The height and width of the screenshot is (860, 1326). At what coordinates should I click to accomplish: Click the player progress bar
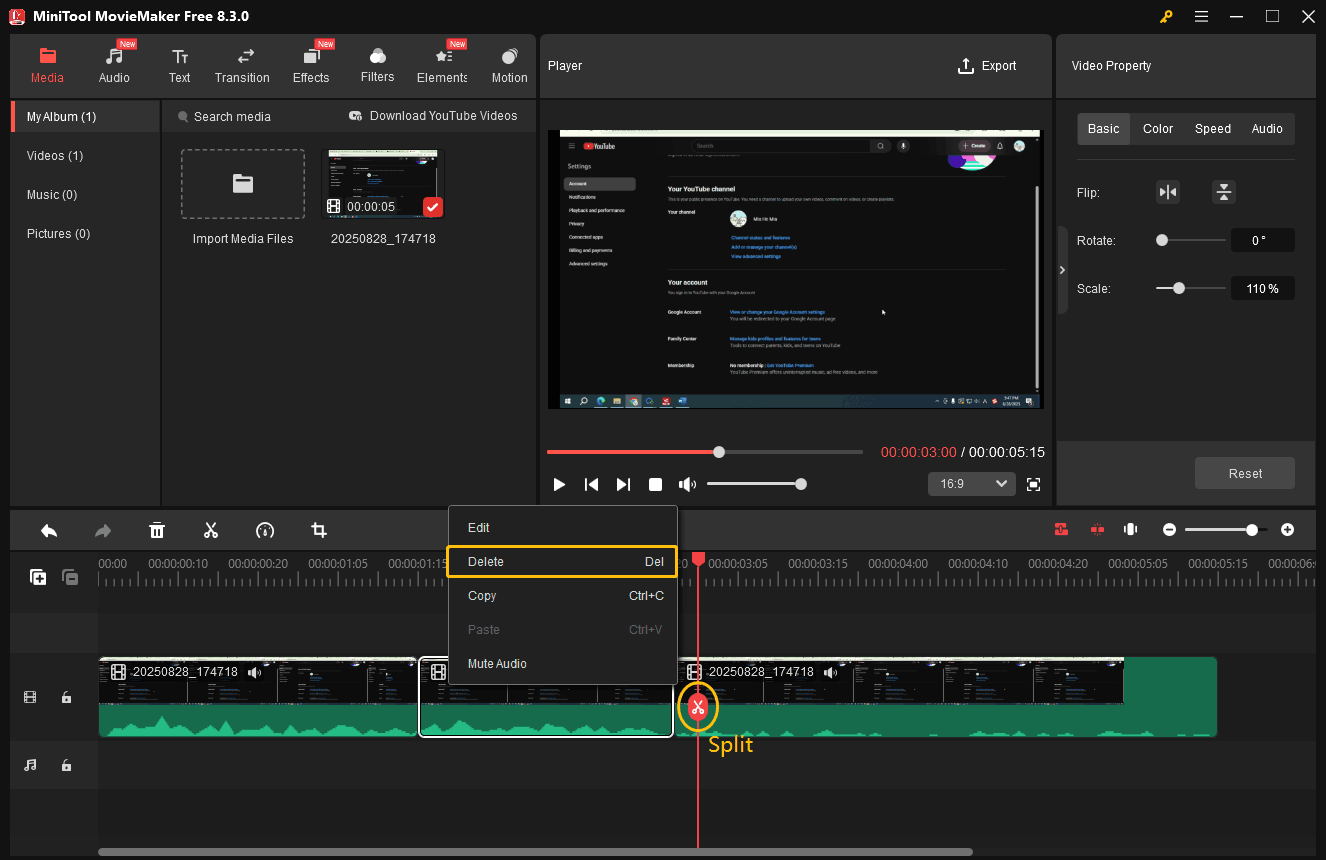(705, 452)
